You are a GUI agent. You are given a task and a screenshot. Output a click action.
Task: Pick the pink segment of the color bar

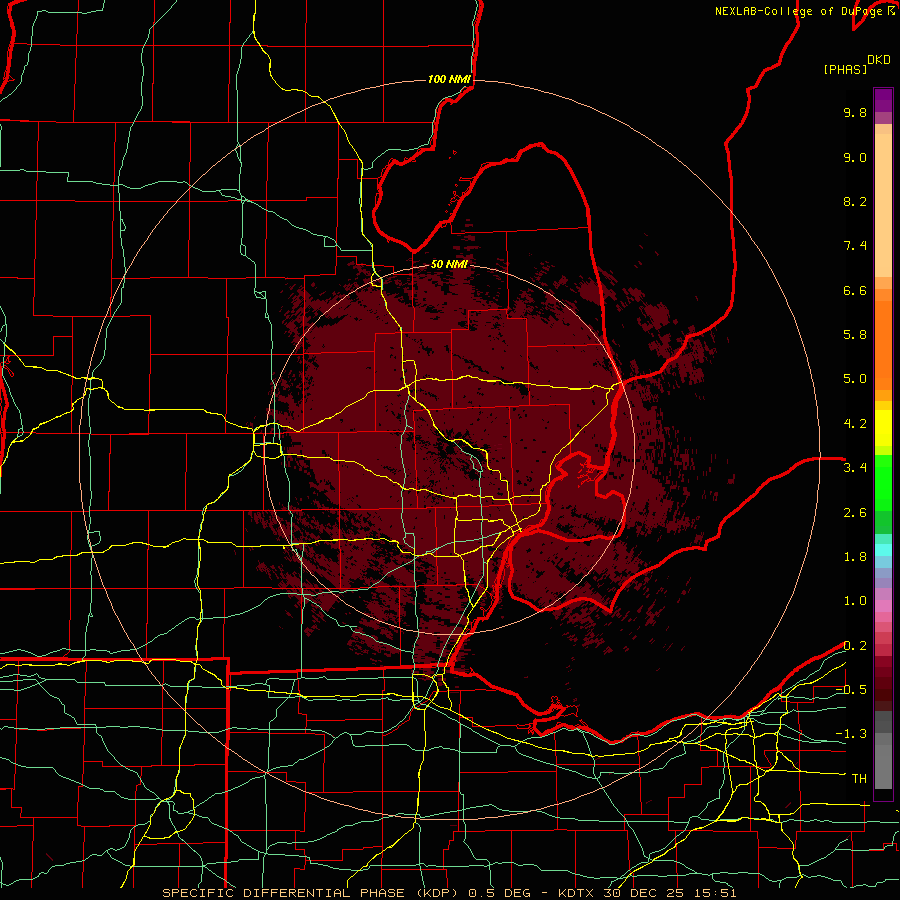[x=883, y=606]
